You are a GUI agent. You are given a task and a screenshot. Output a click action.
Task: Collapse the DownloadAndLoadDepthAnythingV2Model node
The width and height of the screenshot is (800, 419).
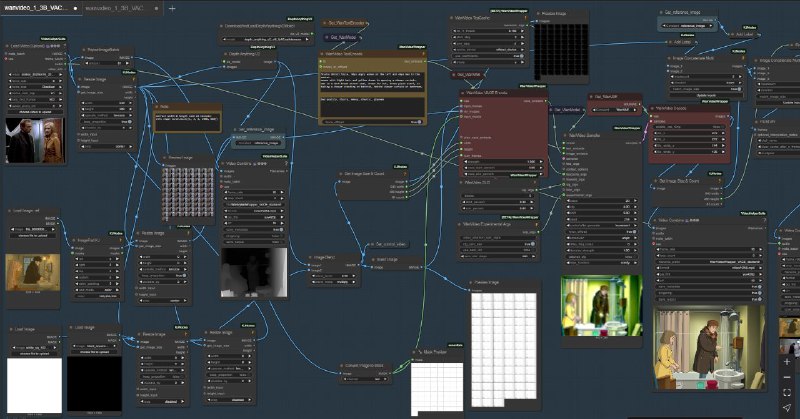click(222, 26)
